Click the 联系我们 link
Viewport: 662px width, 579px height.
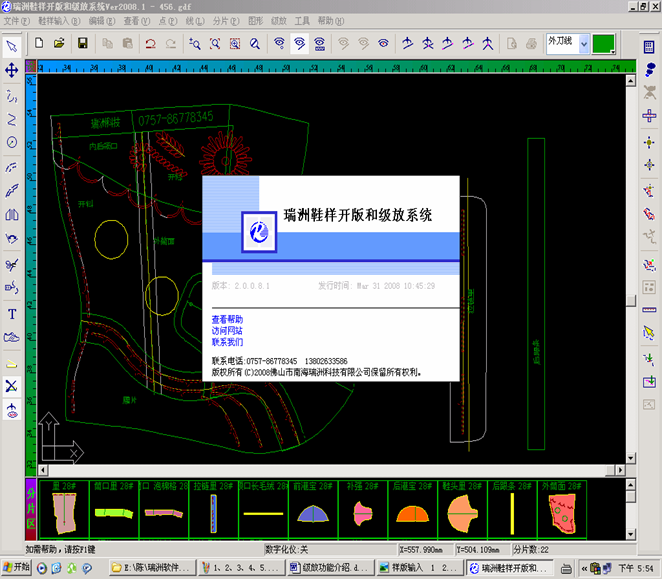pos(227,342)
